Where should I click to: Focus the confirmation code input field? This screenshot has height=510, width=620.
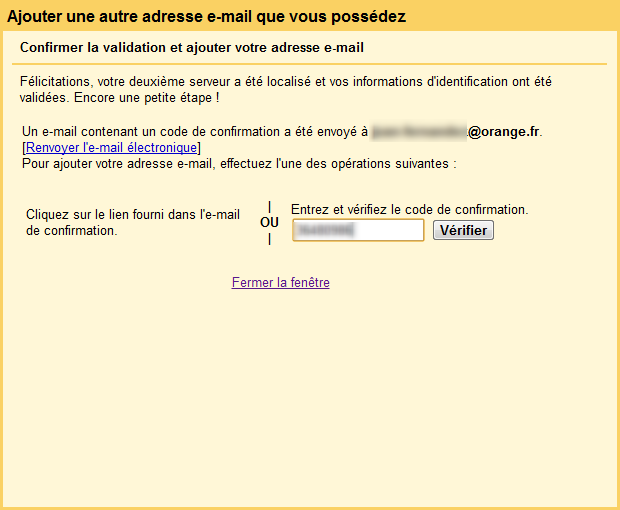point(358,230)
